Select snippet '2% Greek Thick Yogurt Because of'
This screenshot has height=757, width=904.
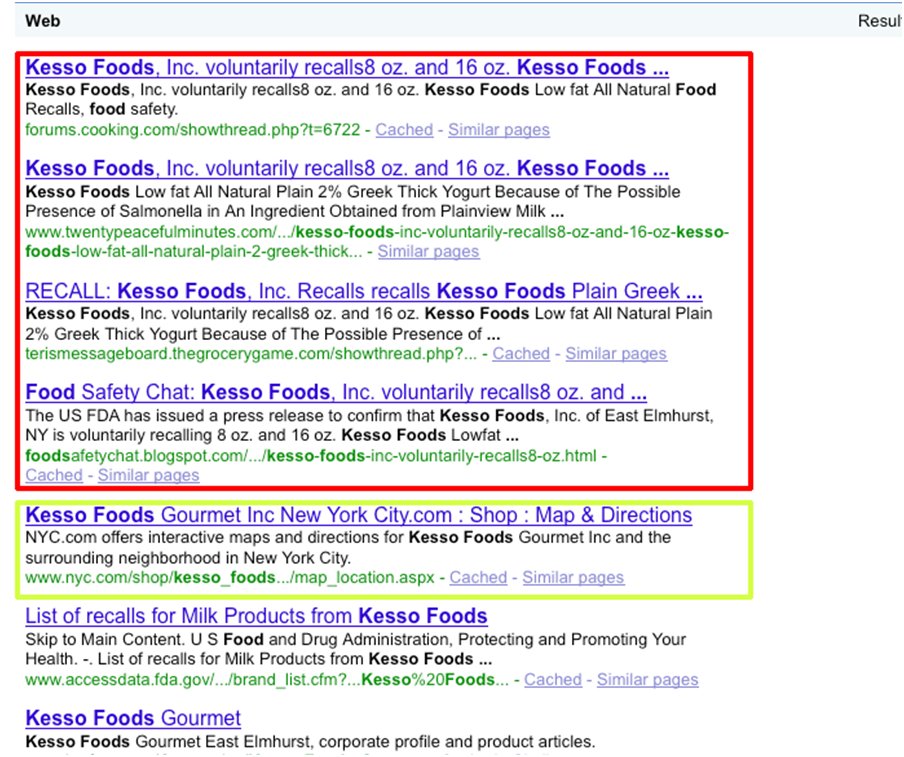point(156,334)
